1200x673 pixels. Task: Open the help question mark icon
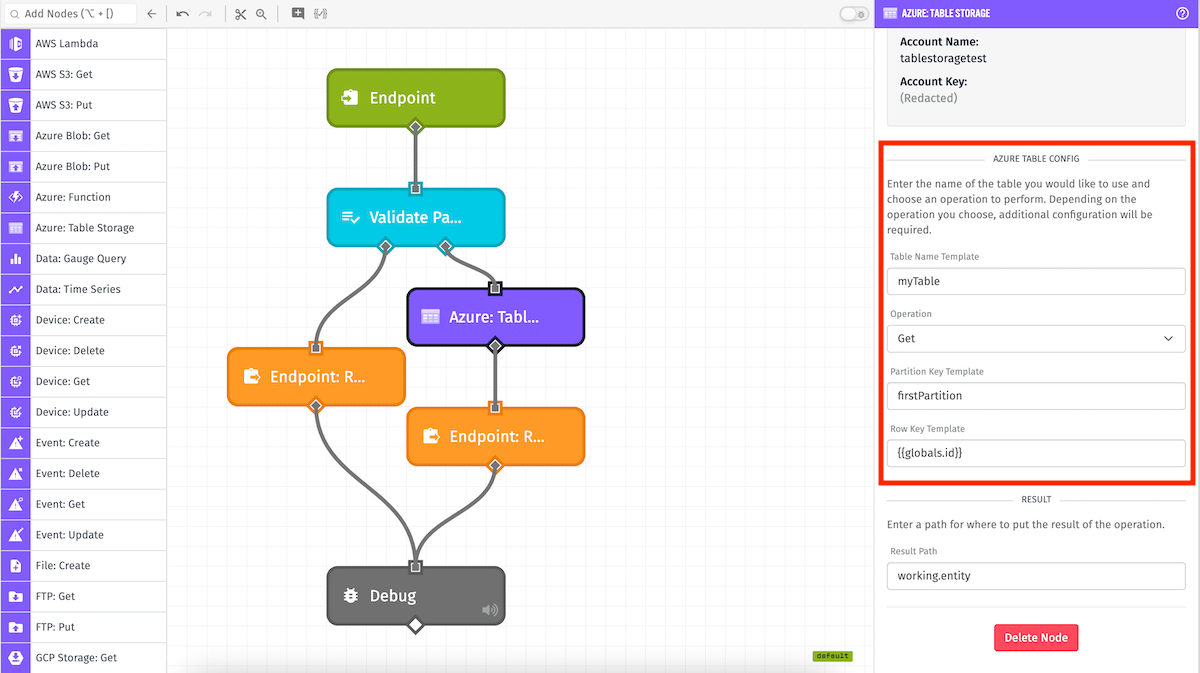pos(1182,13)
